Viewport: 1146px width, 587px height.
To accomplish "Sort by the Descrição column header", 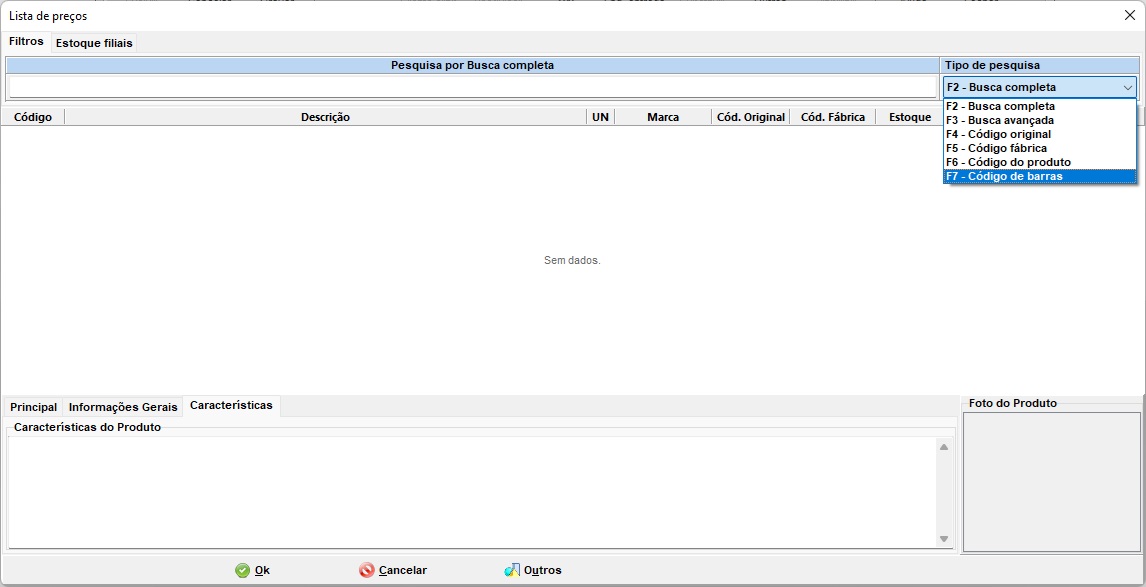I will click(x=325, y=117).
